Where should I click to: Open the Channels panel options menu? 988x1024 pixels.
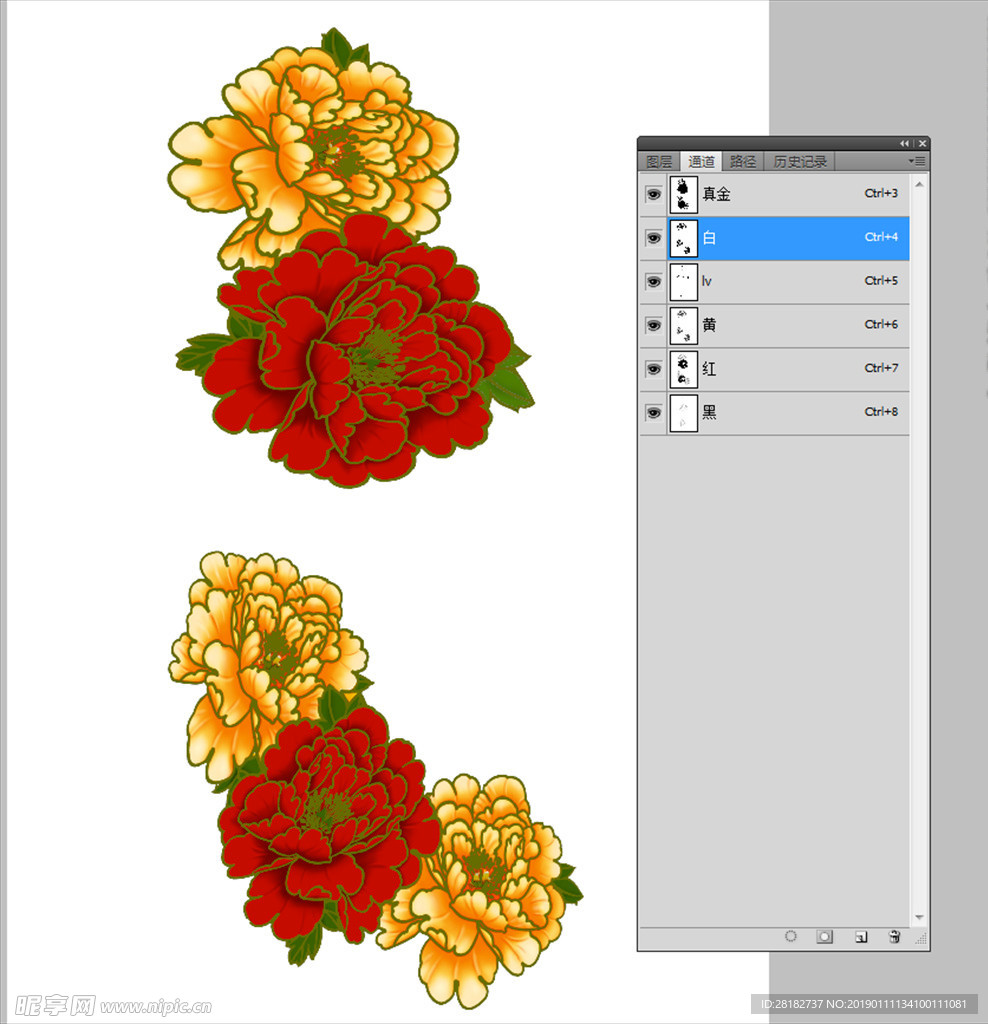click(917, 161)
